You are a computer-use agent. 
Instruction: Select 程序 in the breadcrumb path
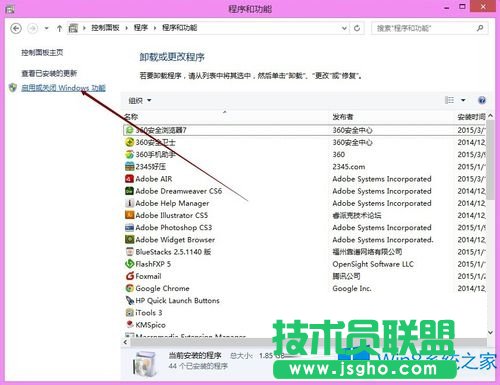click(141, 28)
